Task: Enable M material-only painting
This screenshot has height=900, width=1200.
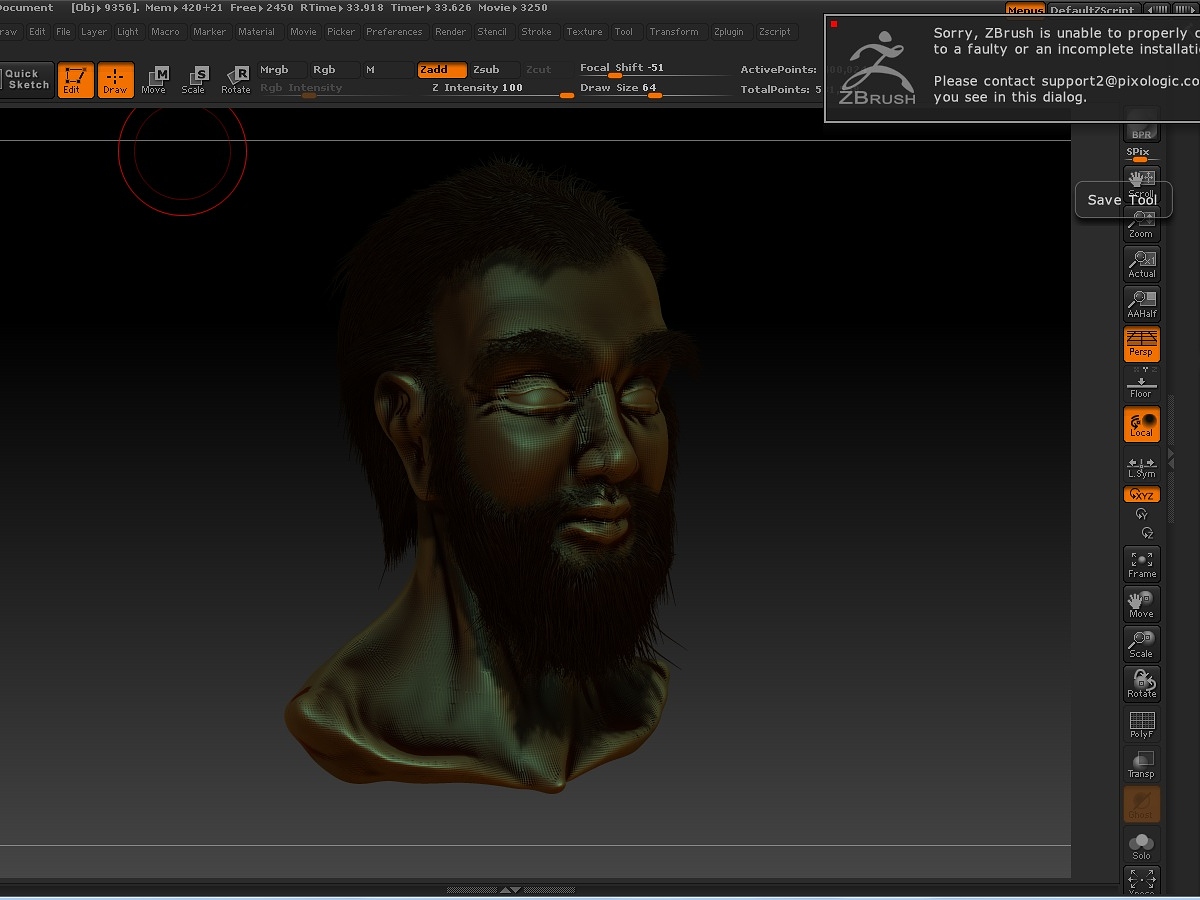Action: pyautogui.click(x=387, y=70)
